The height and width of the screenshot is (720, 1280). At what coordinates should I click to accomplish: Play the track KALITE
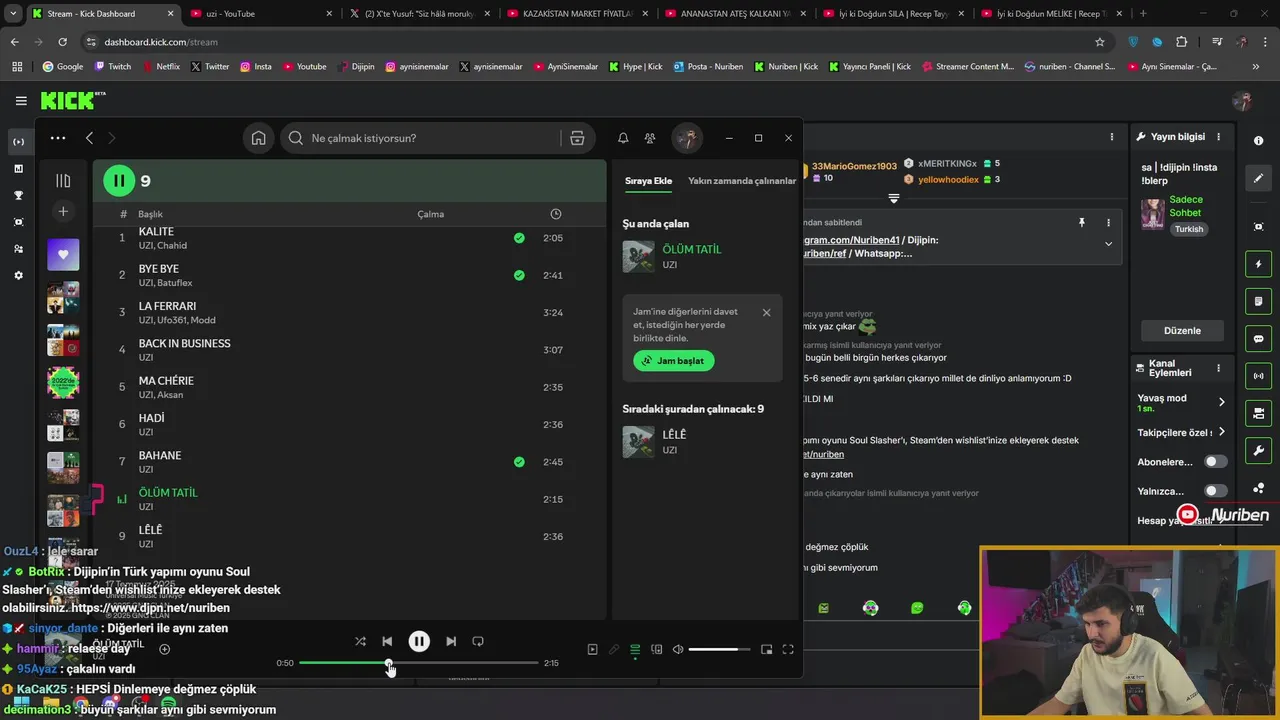[x=156, y=232]
